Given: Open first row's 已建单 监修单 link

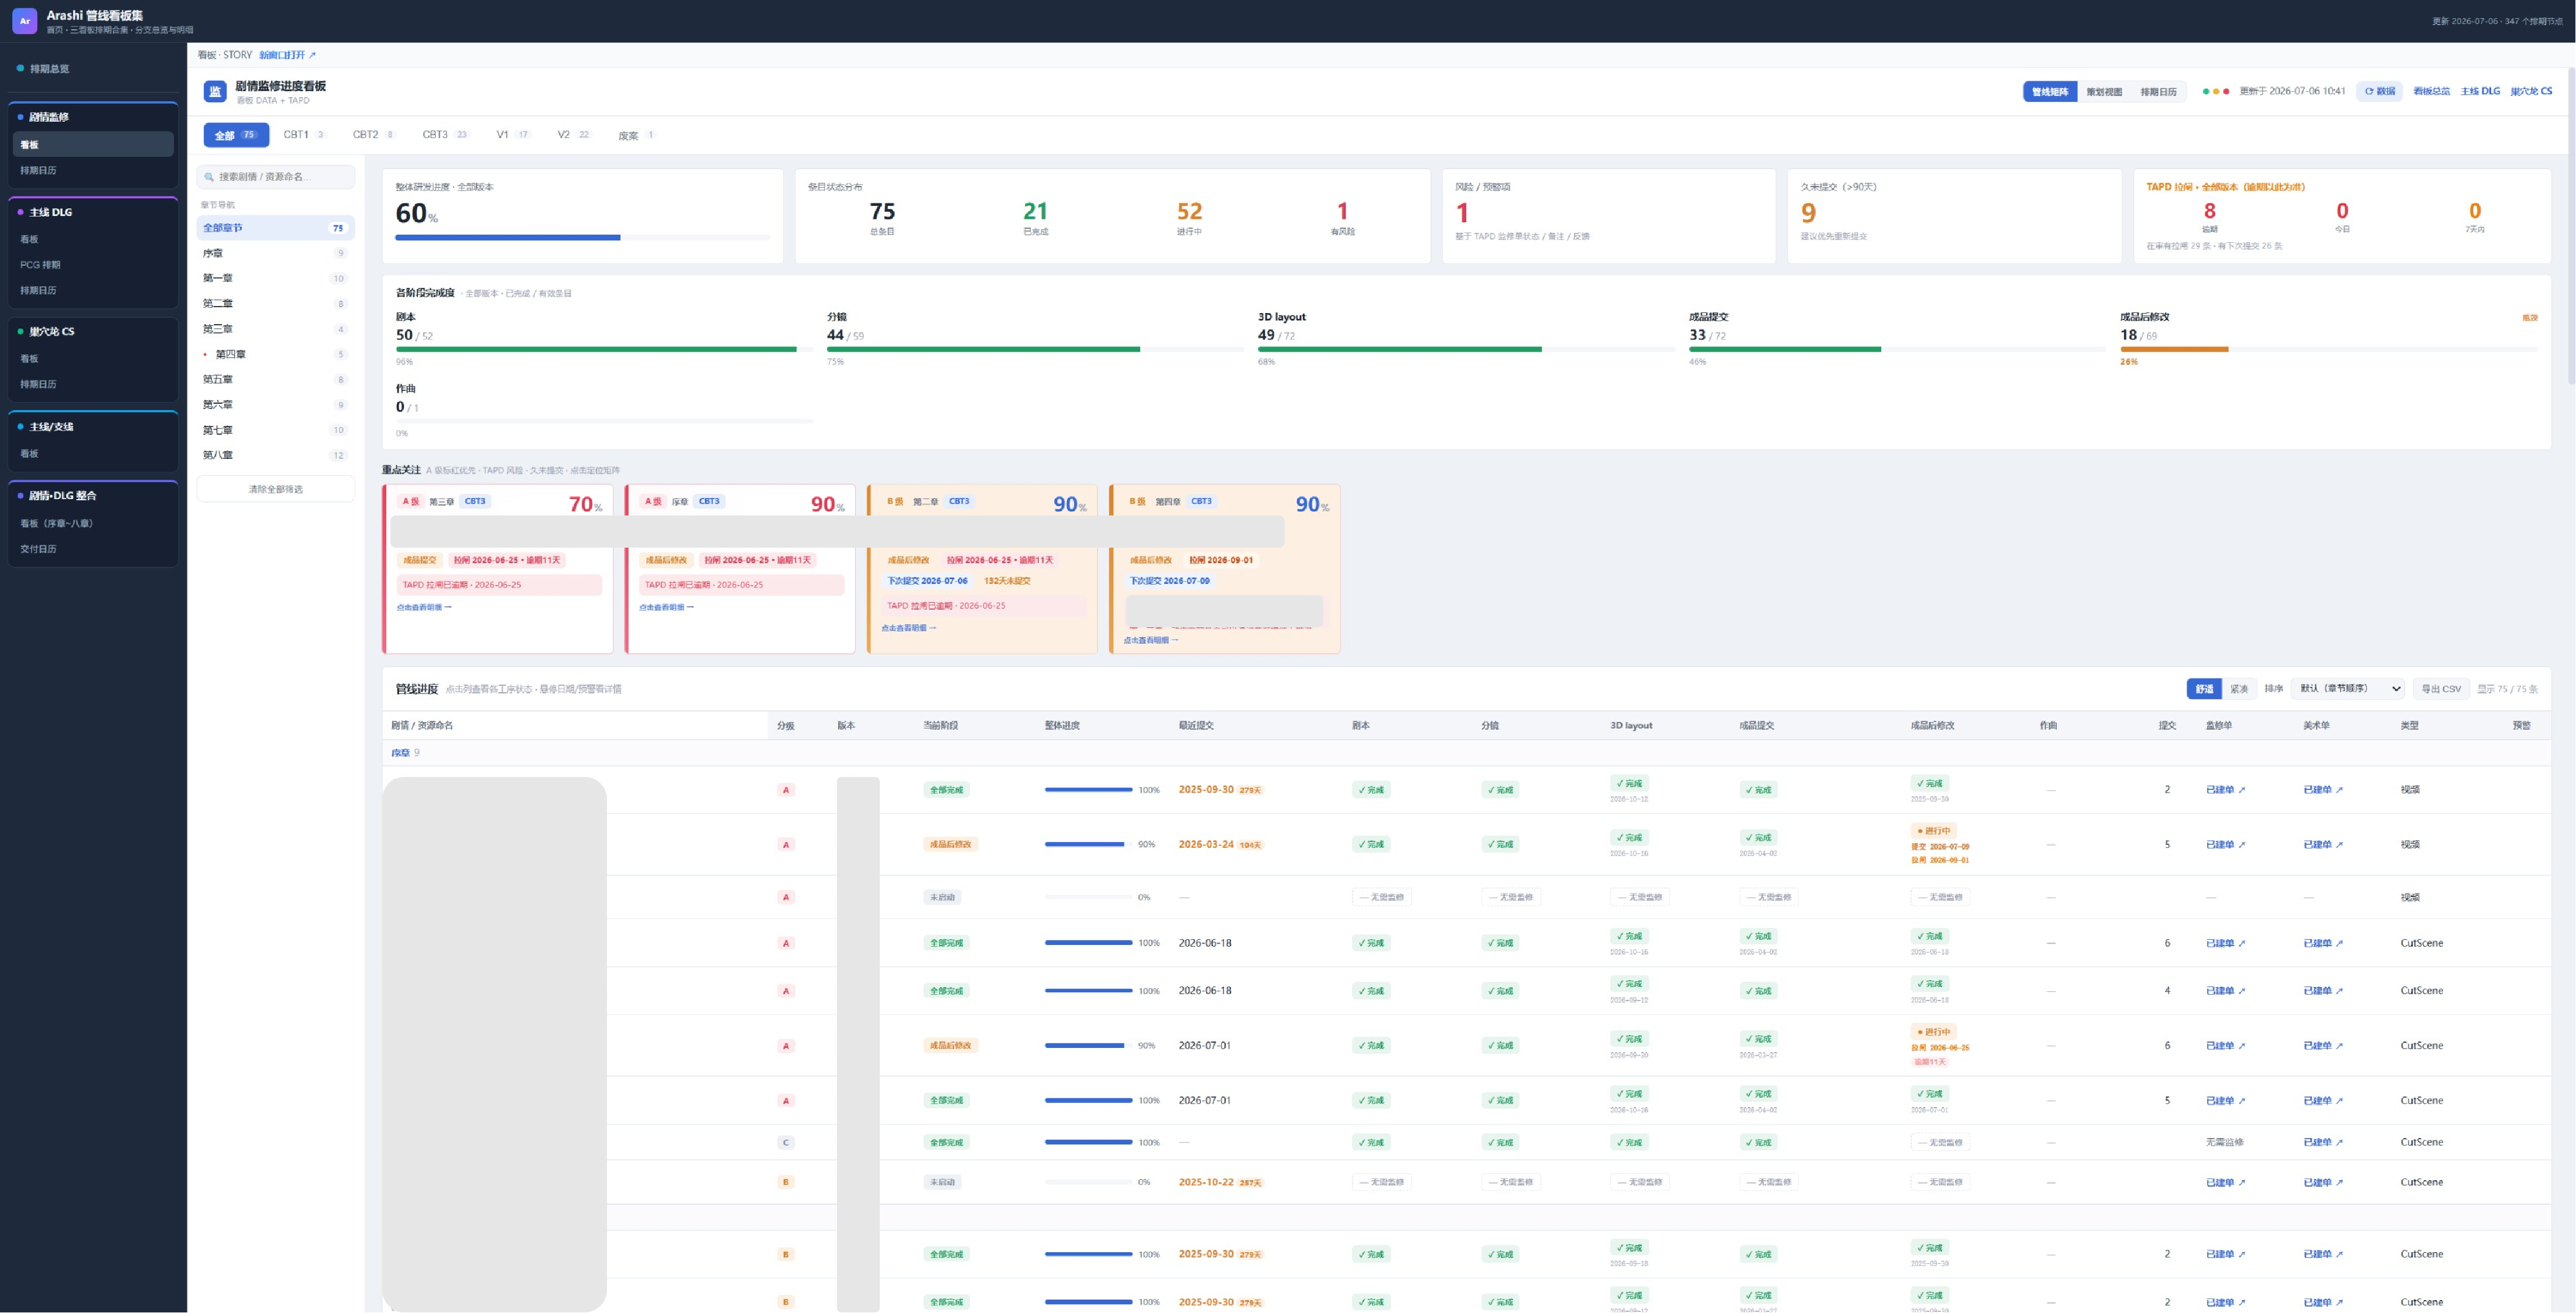Looking at the screenshot, I should [2225, 790].
